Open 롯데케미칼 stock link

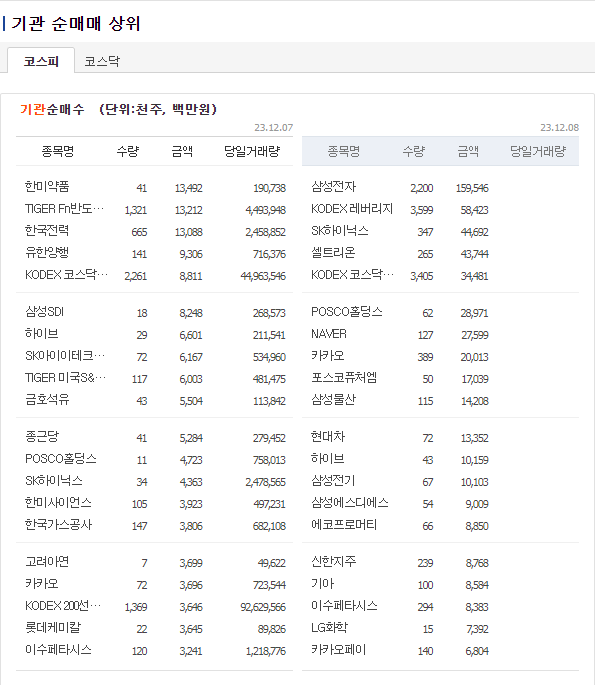53,627
